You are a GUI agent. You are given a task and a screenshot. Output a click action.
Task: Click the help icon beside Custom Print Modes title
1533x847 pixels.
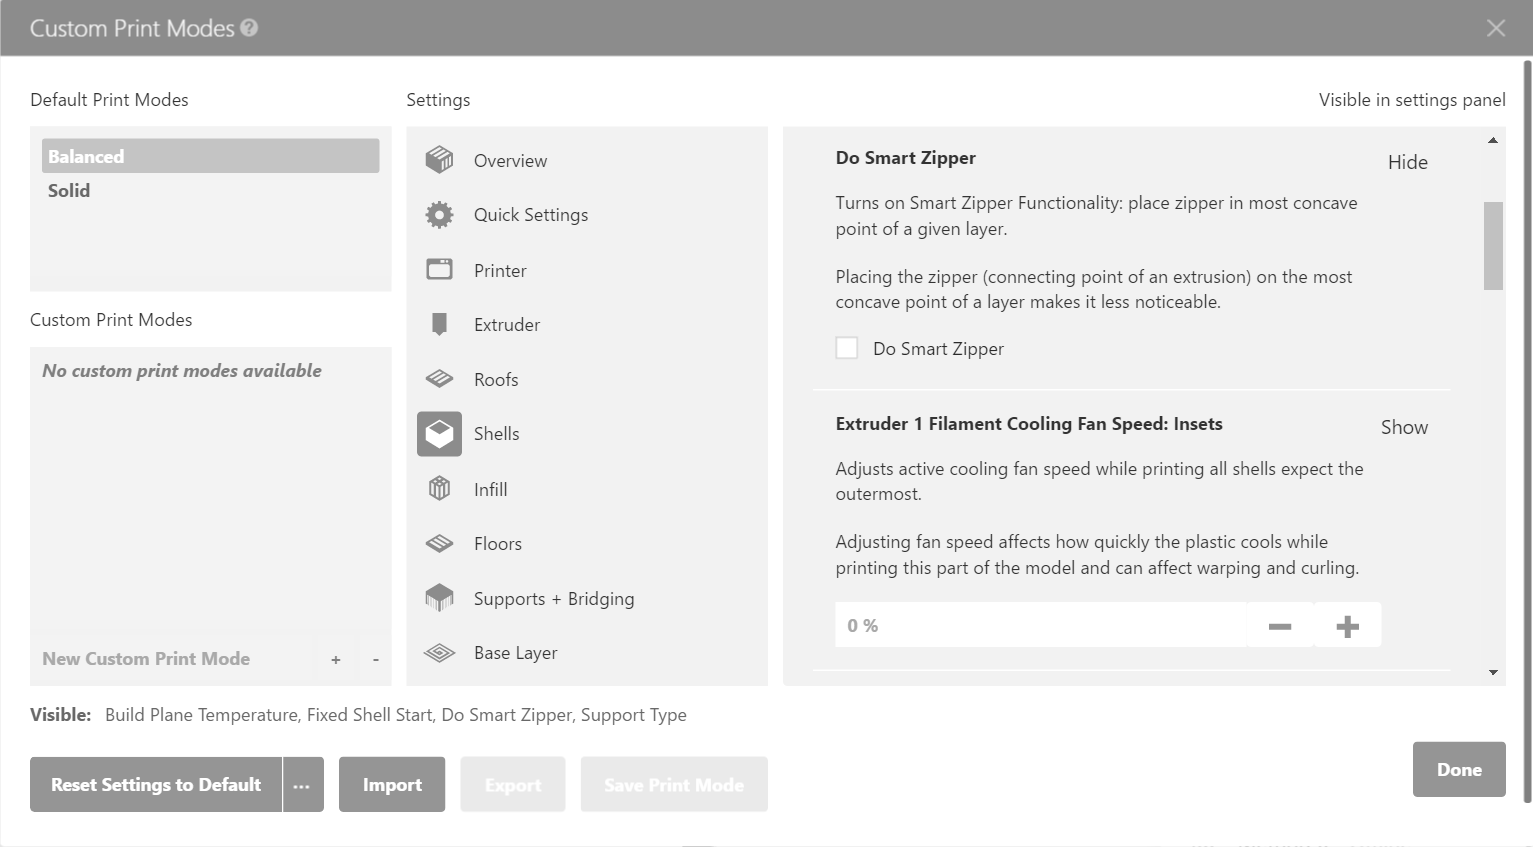[249, 28]
